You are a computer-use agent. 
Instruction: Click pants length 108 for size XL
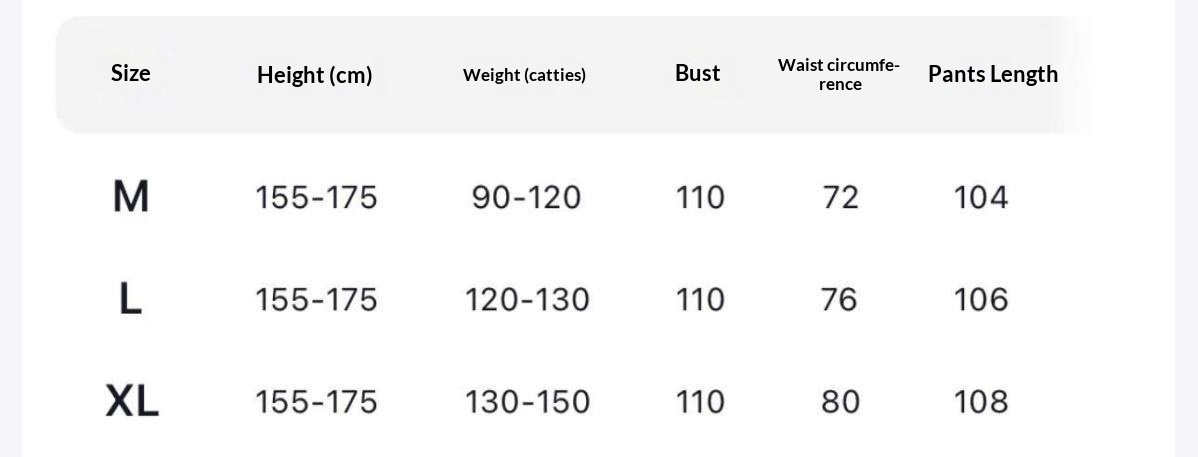pyautogui.click(x=980, y=401)
